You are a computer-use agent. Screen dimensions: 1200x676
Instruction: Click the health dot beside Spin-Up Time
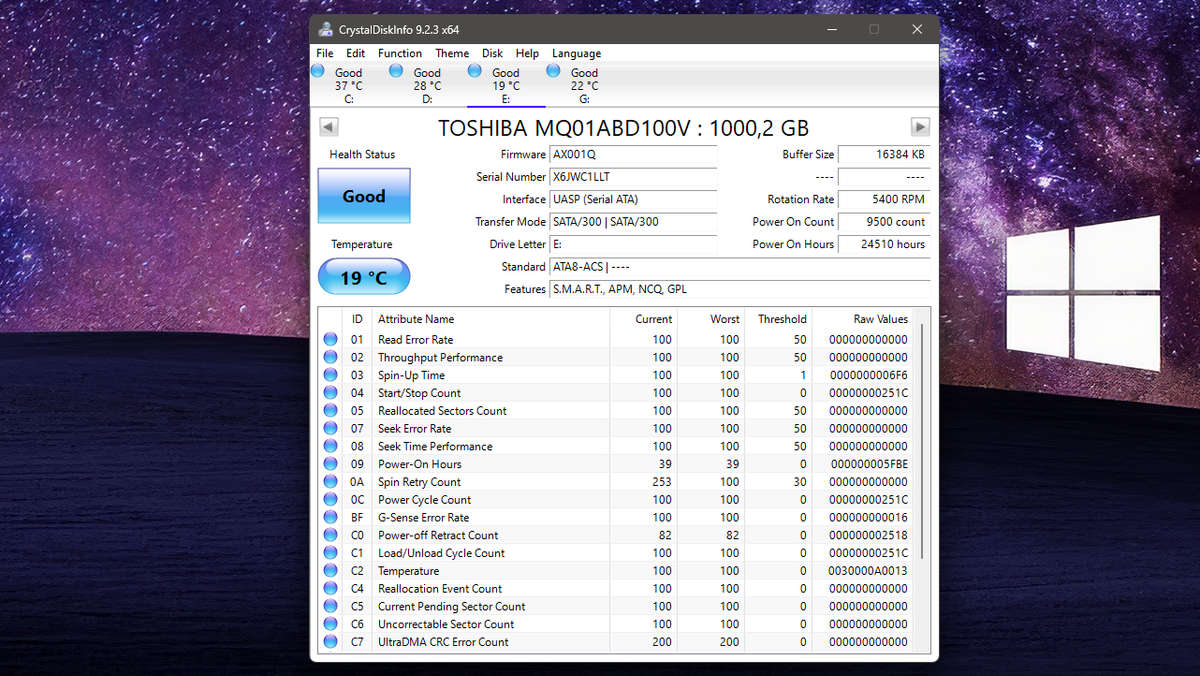[x=330, y=375]
